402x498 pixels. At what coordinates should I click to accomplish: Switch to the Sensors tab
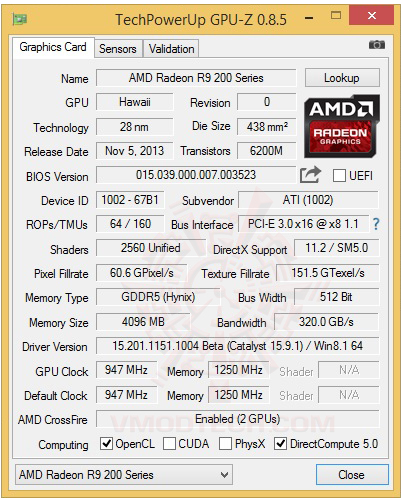click(x=118, y=49)
